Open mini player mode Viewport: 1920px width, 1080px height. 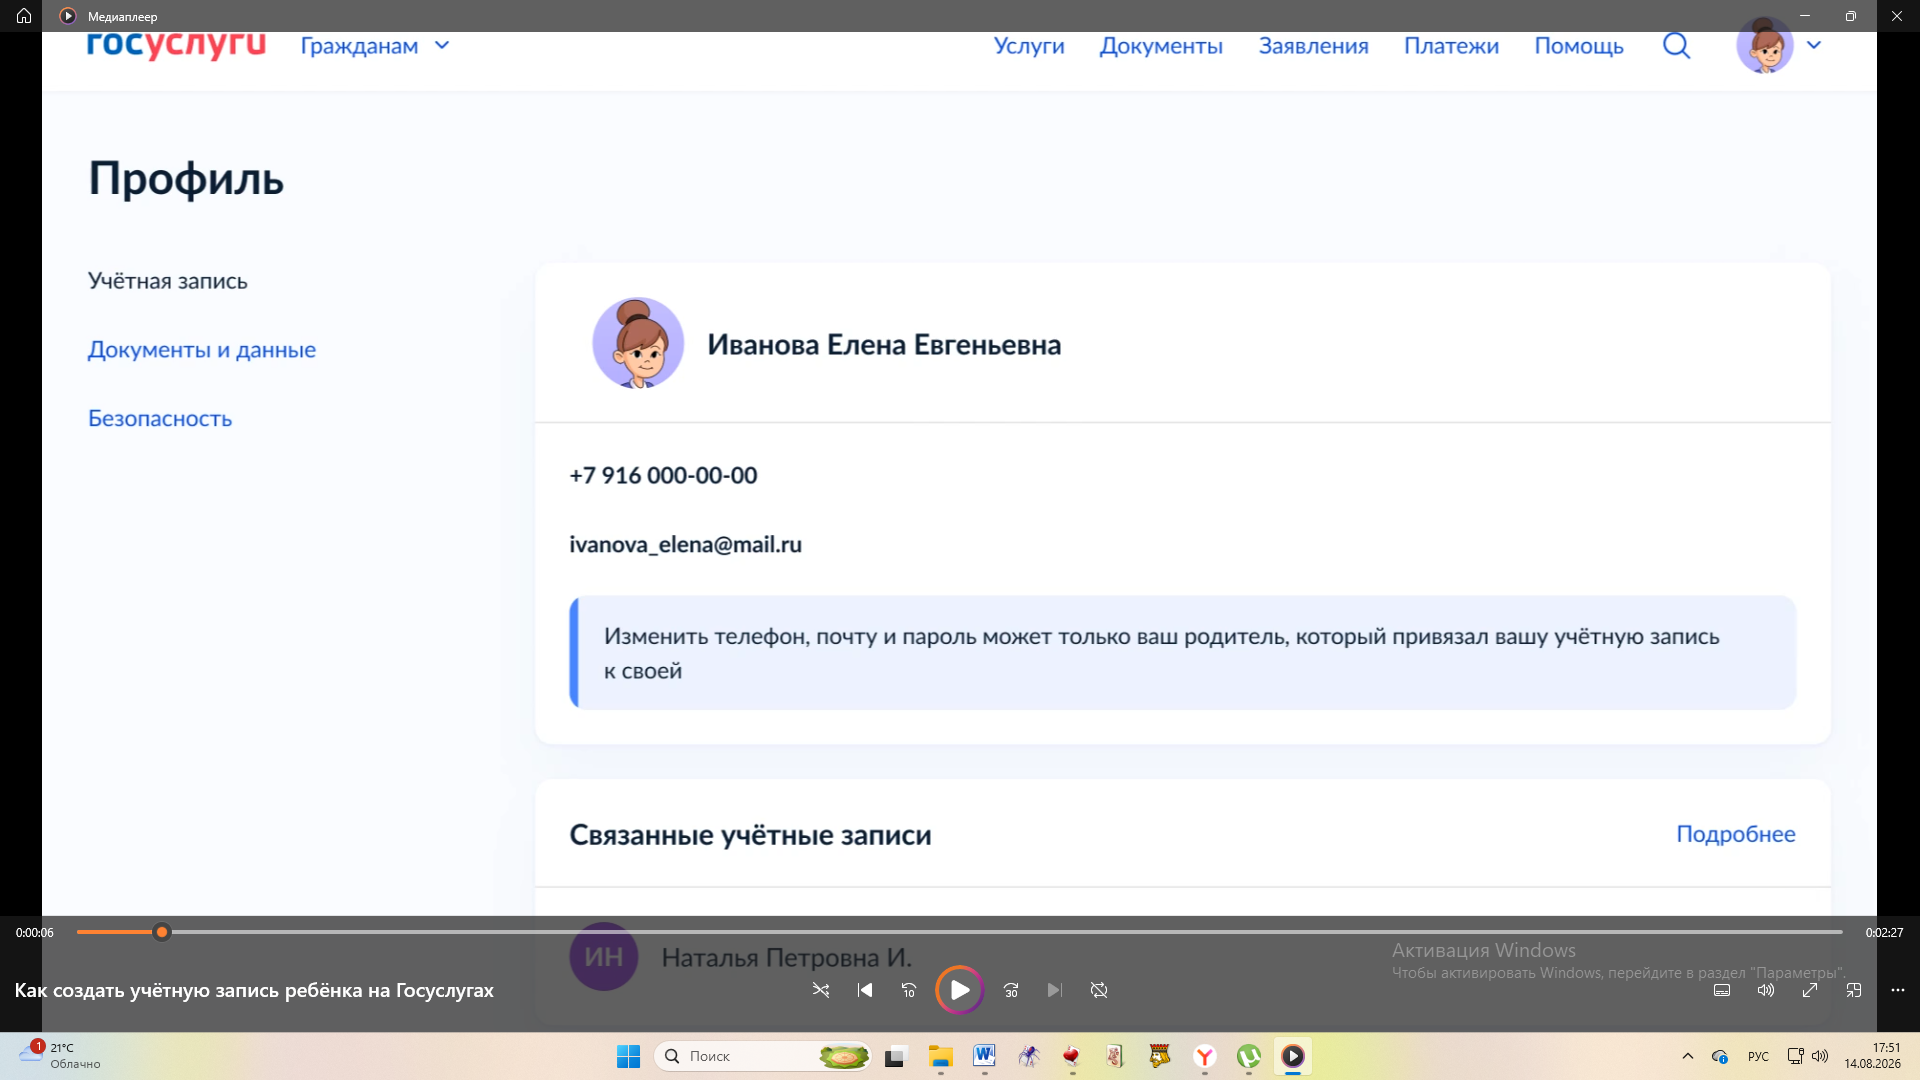tap(1854, 990)
